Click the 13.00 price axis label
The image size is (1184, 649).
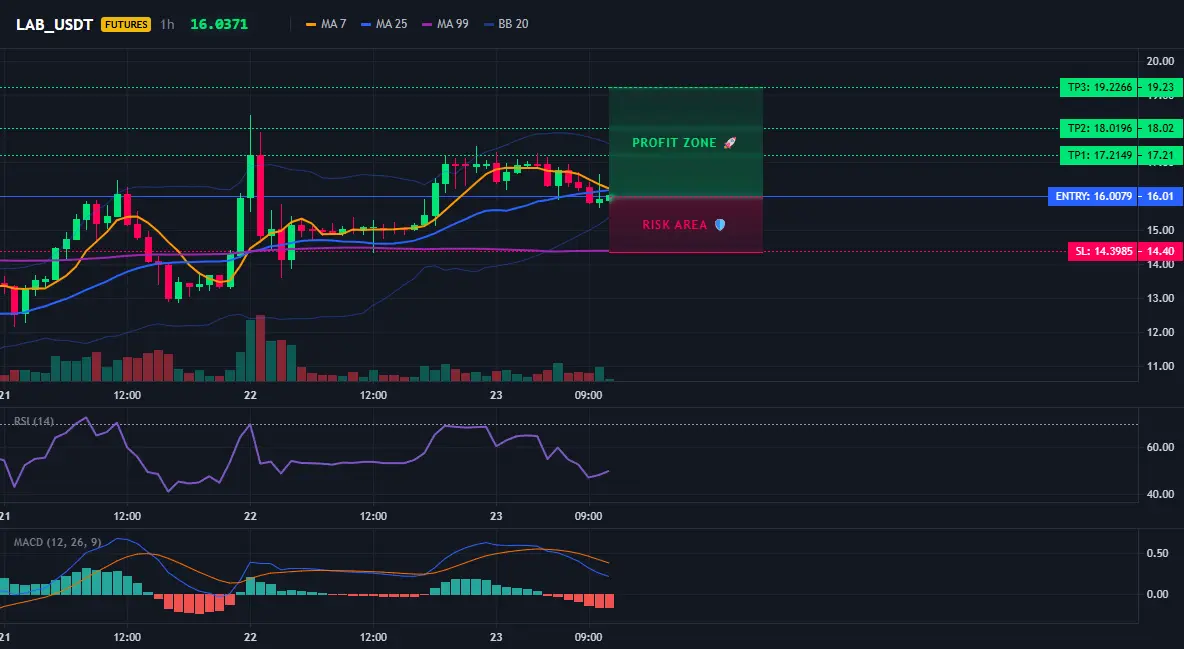1160,298
